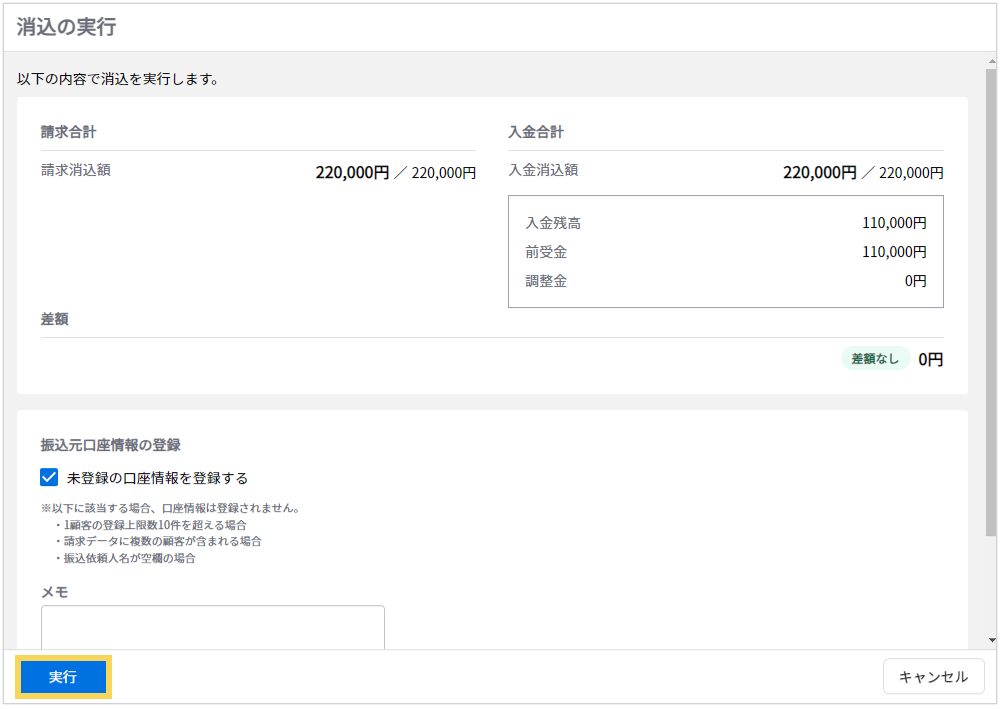
Task: Click the vertical scrollbar thumb
Action: (991, 300)
